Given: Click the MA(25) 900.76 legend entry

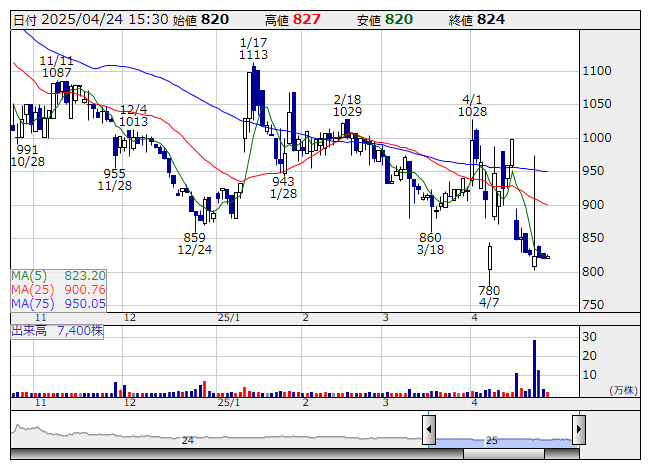Looking at the screenshot, I should tap(58, 289).
